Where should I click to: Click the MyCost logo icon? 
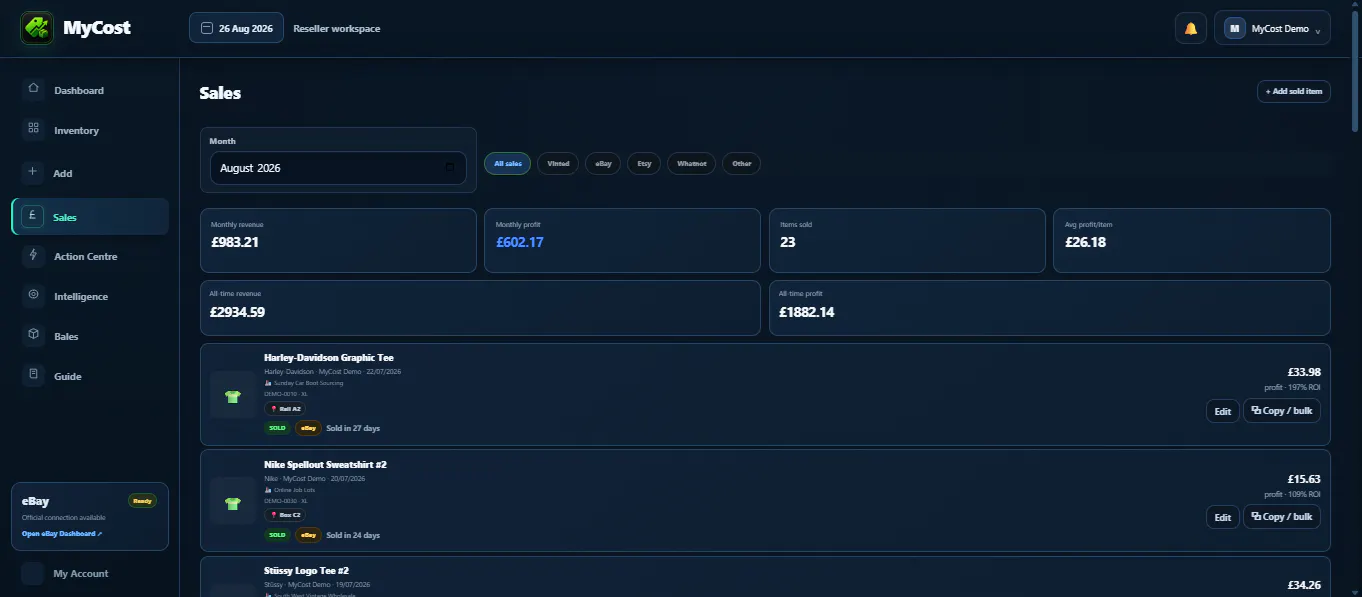tap(37, 28)
